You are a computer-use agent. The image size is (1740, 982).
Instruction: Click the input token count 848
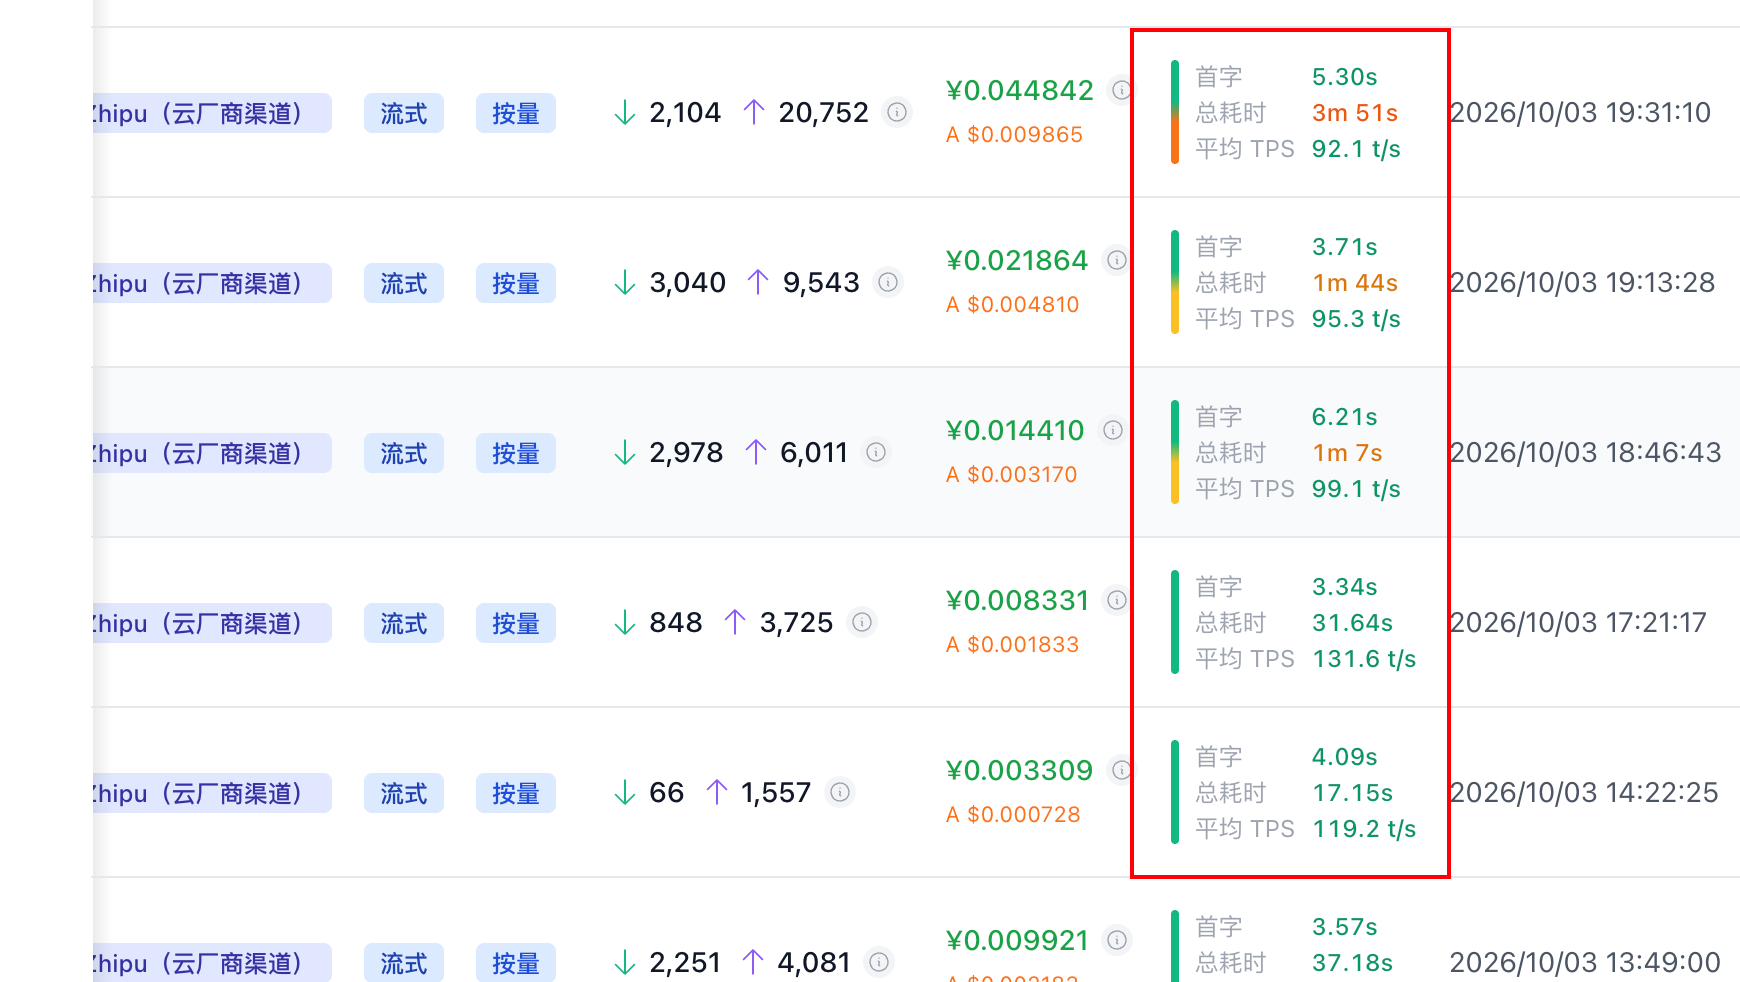pyautogui.click(x=676, y=622)
